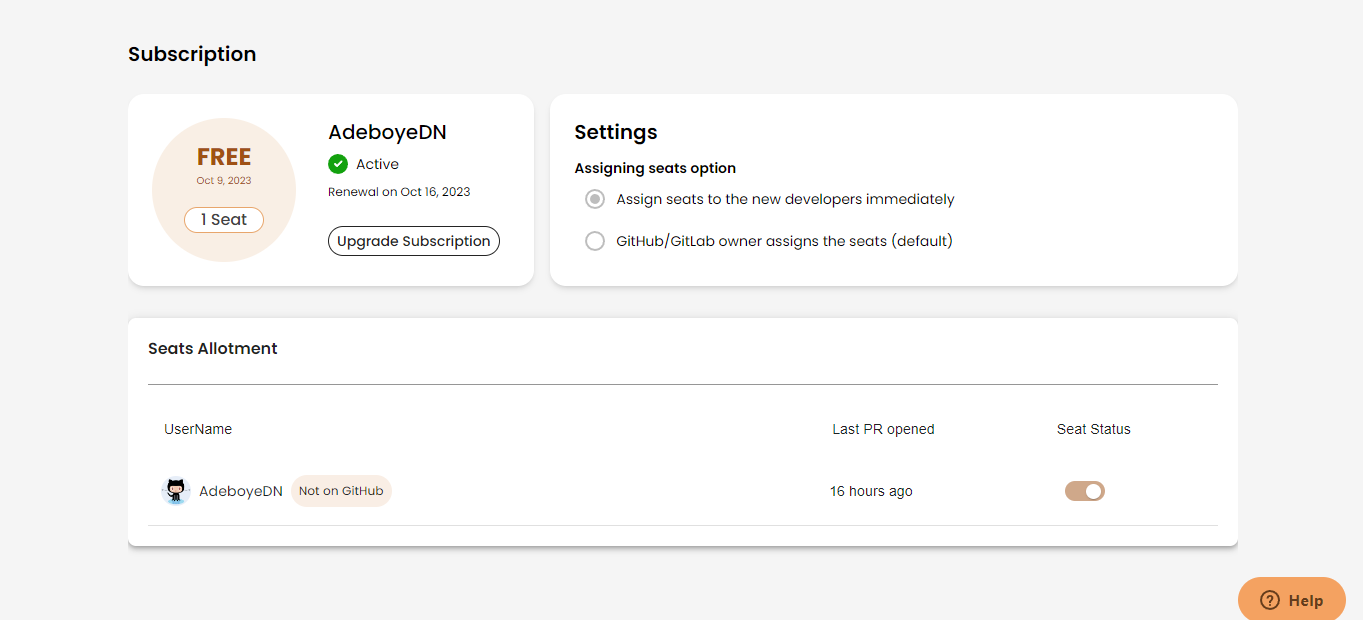Toggle the seat status switch for AdeboyeDN
Image resolution: width=1363 pixels, height=620 pixels.
pos(1084,491)
